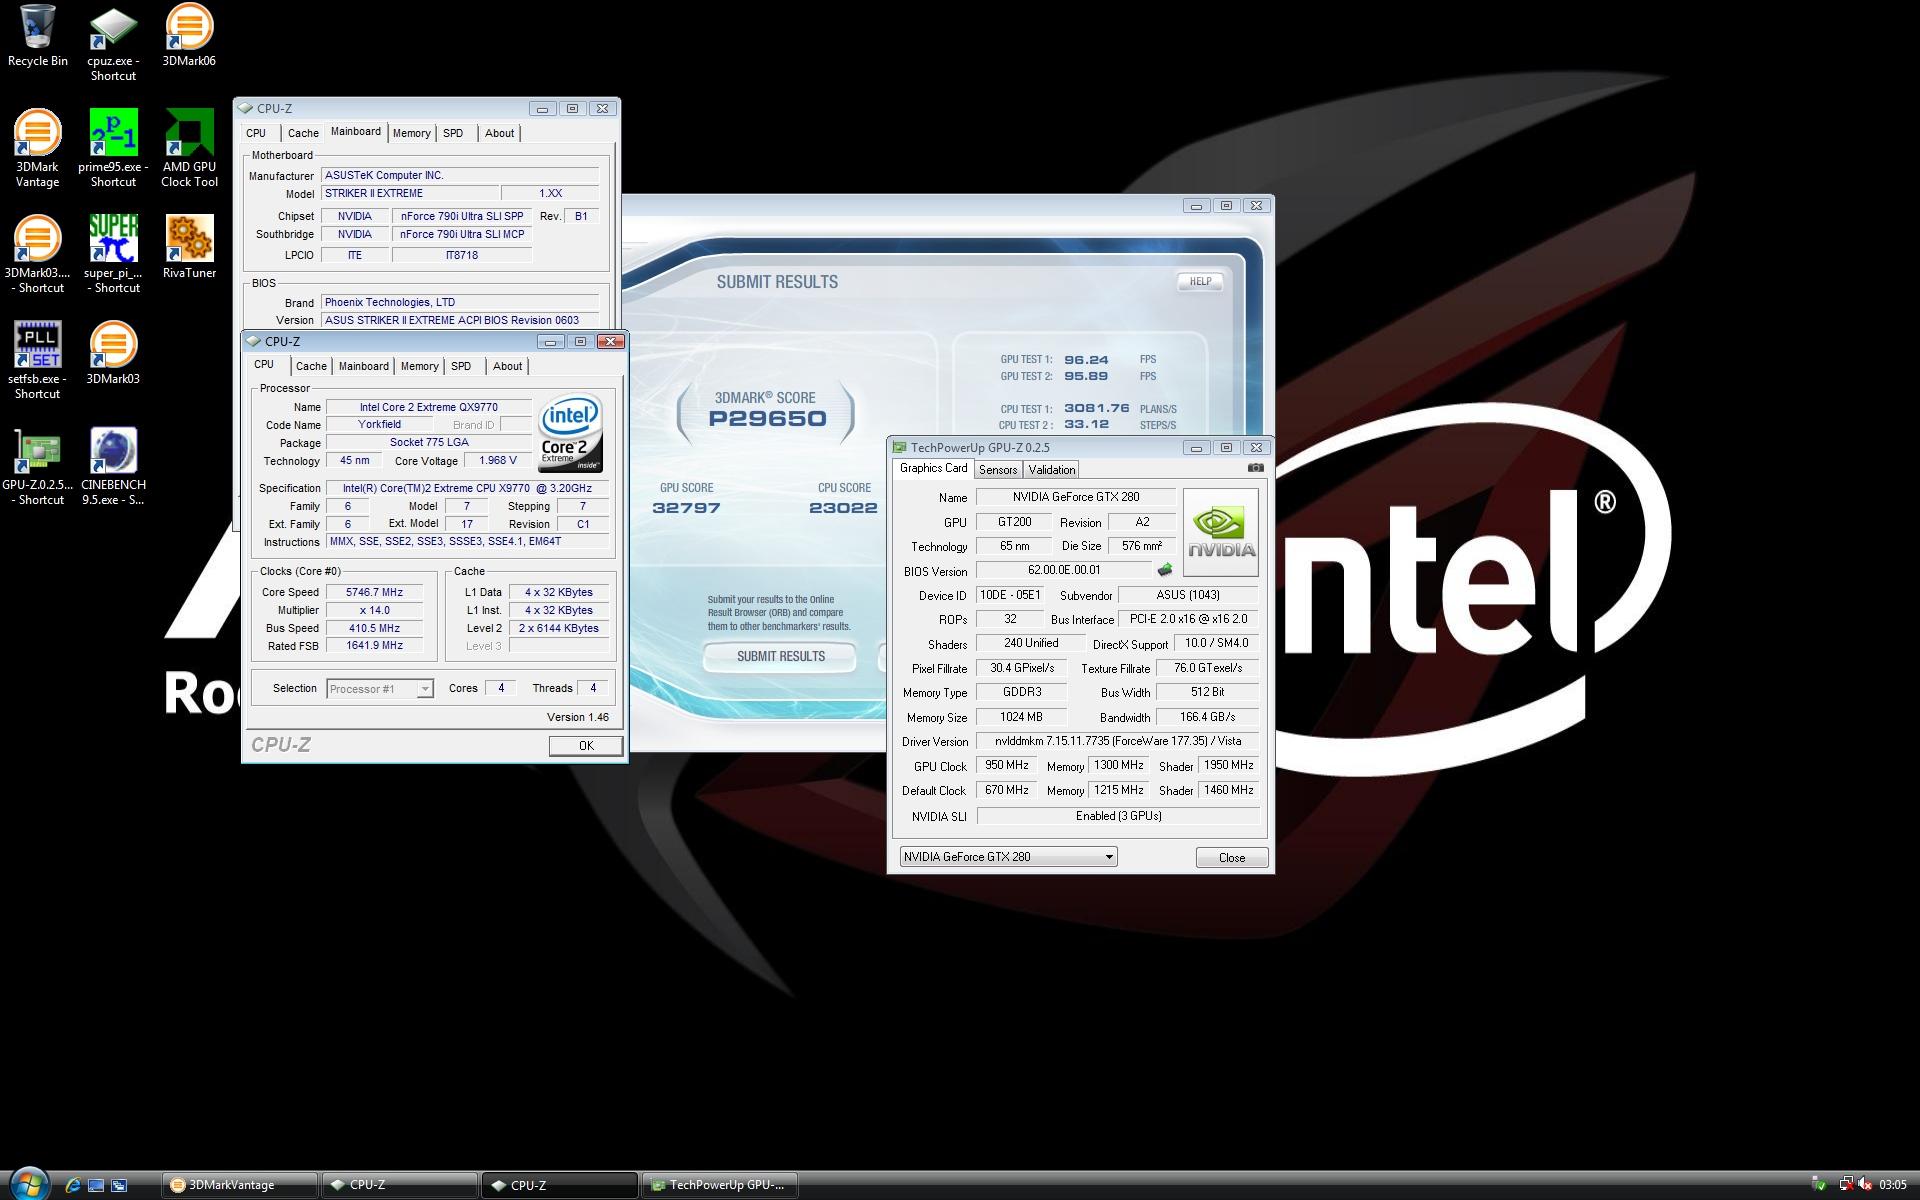Screen dimensions: 1920x1200
Task: Switch to the Sensors tab in GPU-Z
Action: (997, 470)
